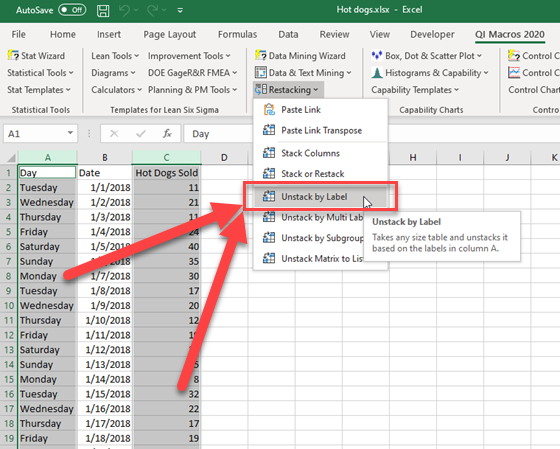
Task: Choose Stack or Restack menu item
Action: (320, 174)
